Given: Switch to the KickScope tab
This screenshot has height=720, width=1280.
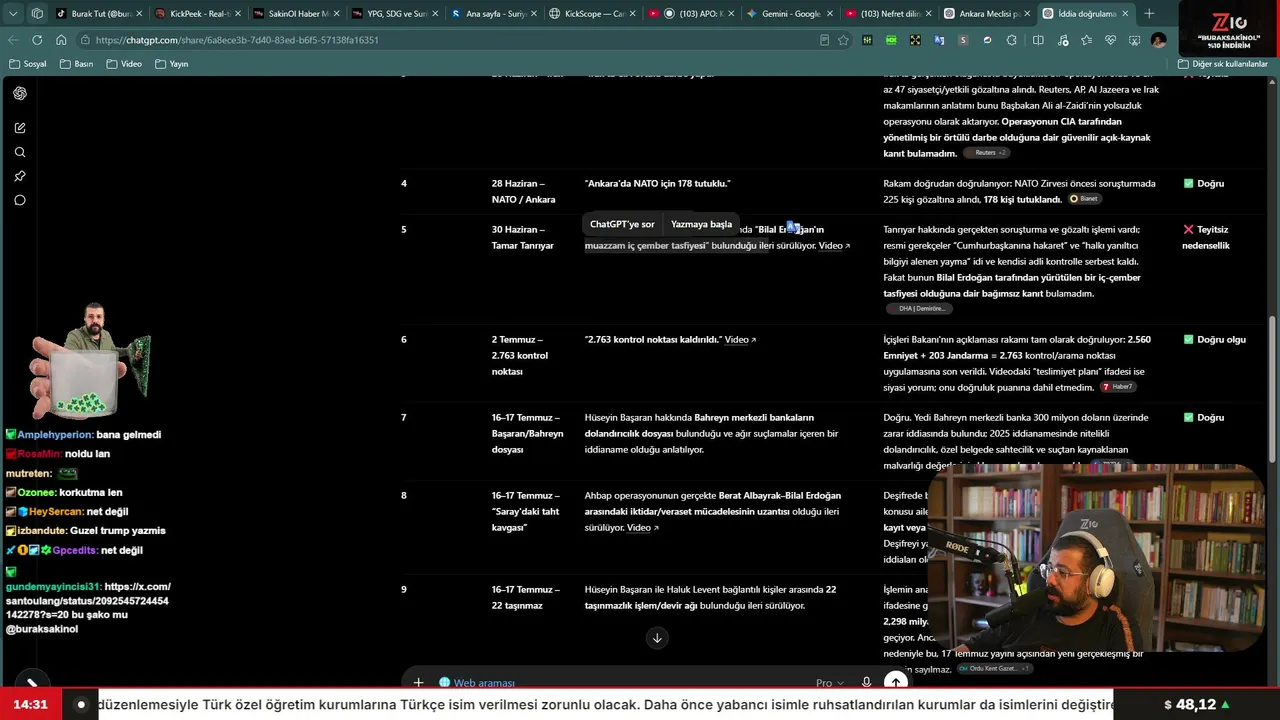Looking at the screenshot, I should coord(592,14).
